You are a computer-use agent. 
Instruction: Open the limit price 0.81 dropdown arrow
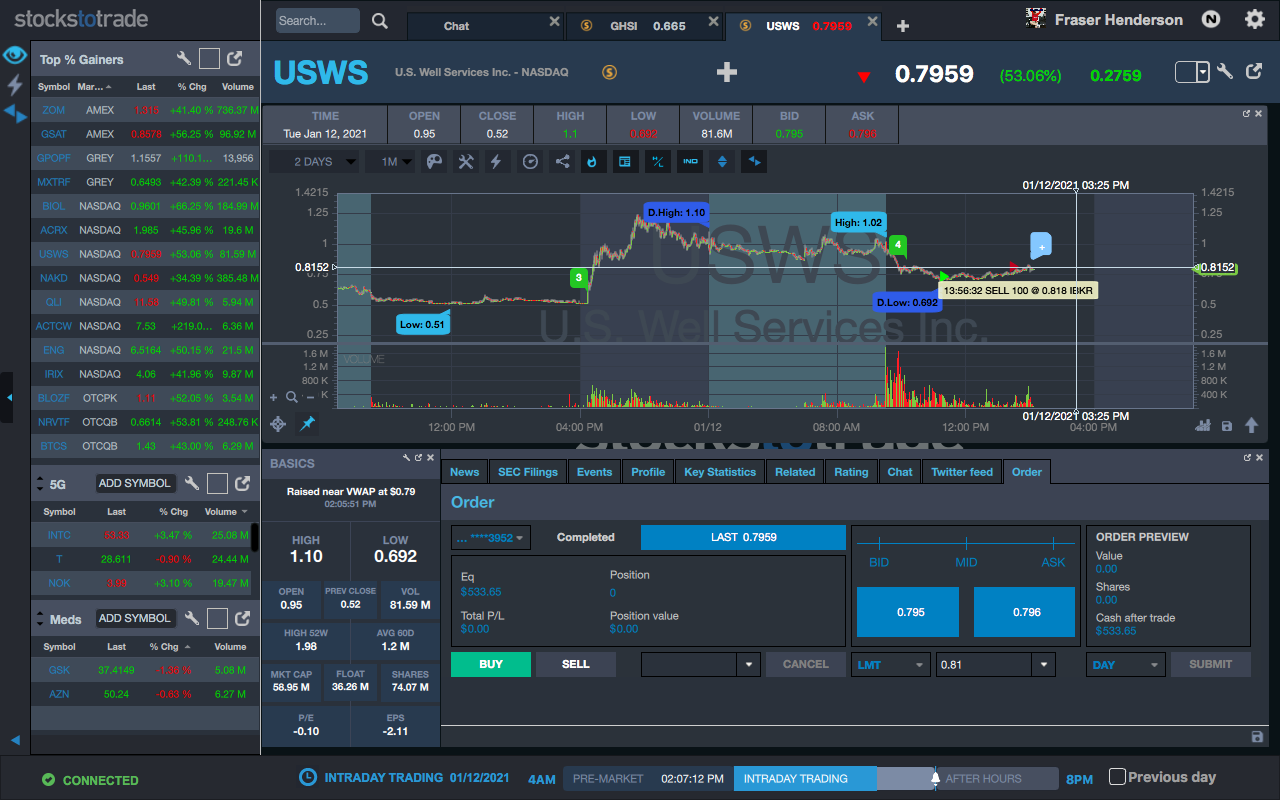click(x=1045, y=664)
